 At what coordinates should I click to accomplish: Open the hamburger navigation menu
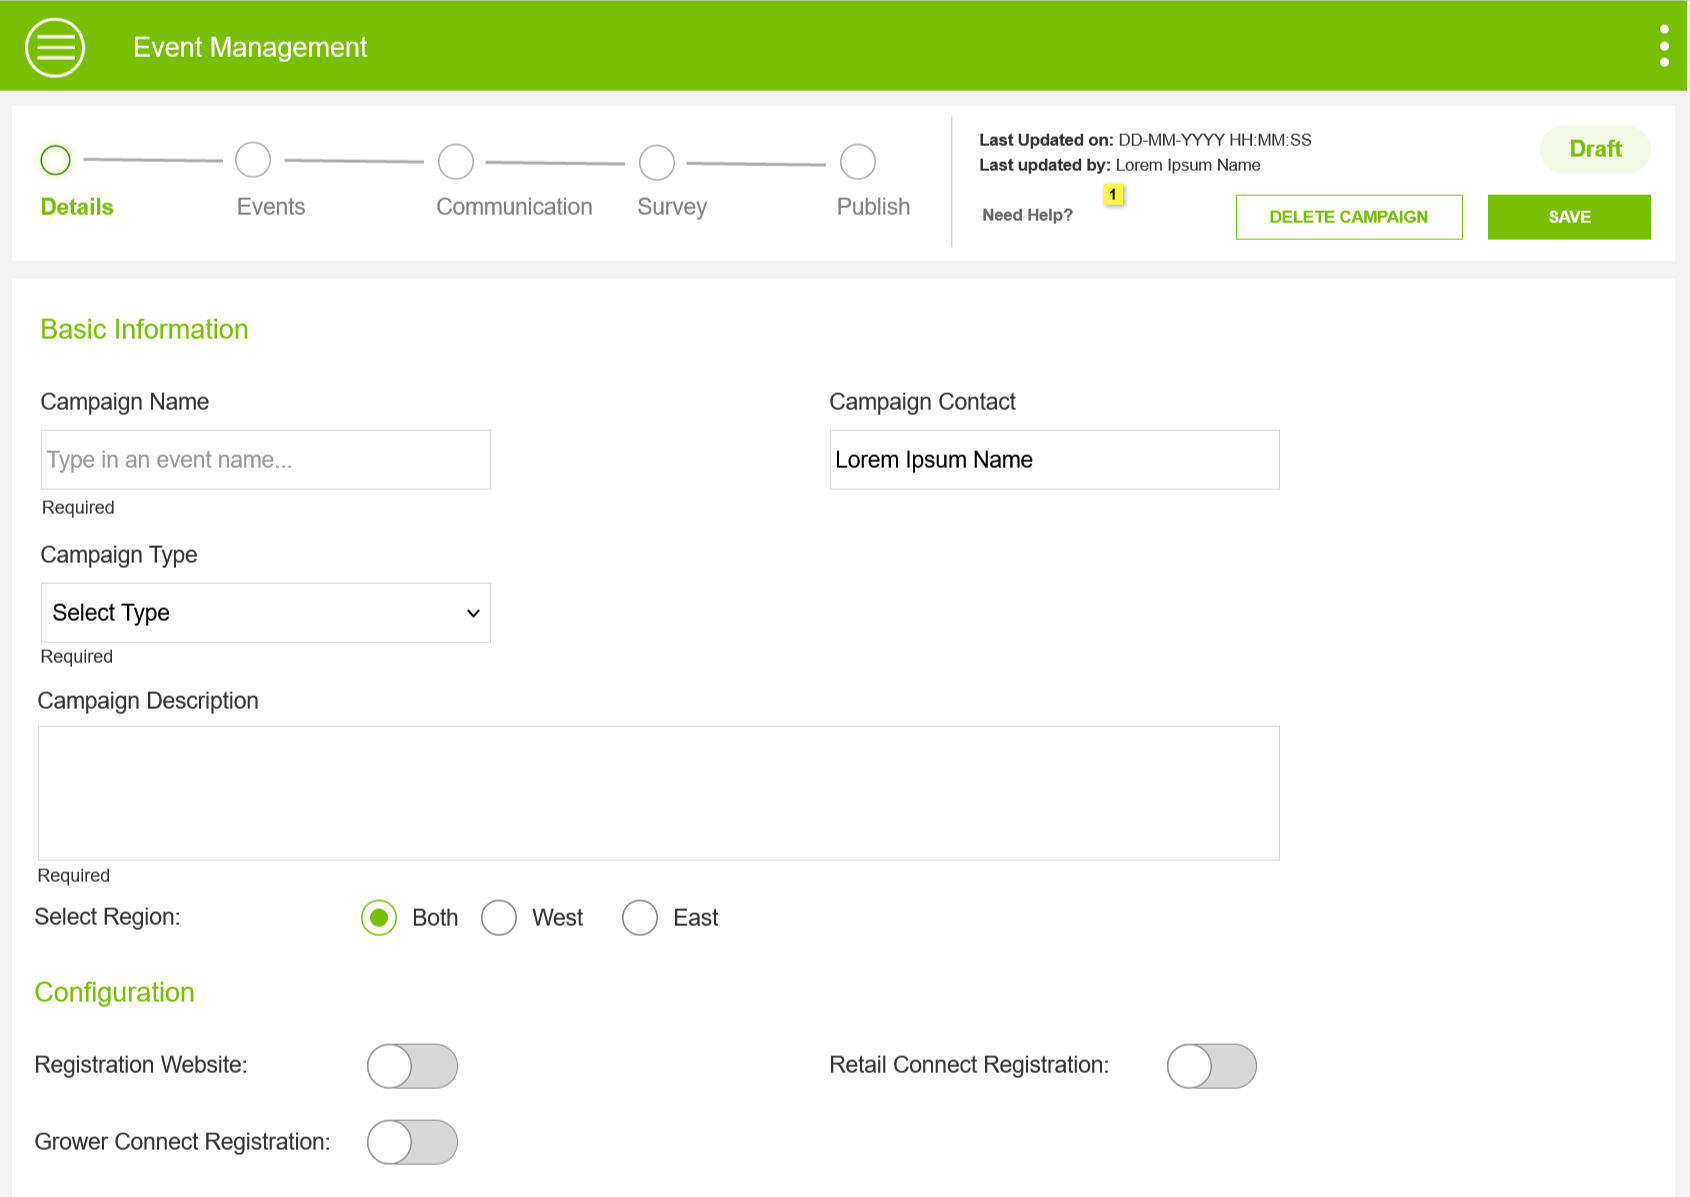[55, 47]
